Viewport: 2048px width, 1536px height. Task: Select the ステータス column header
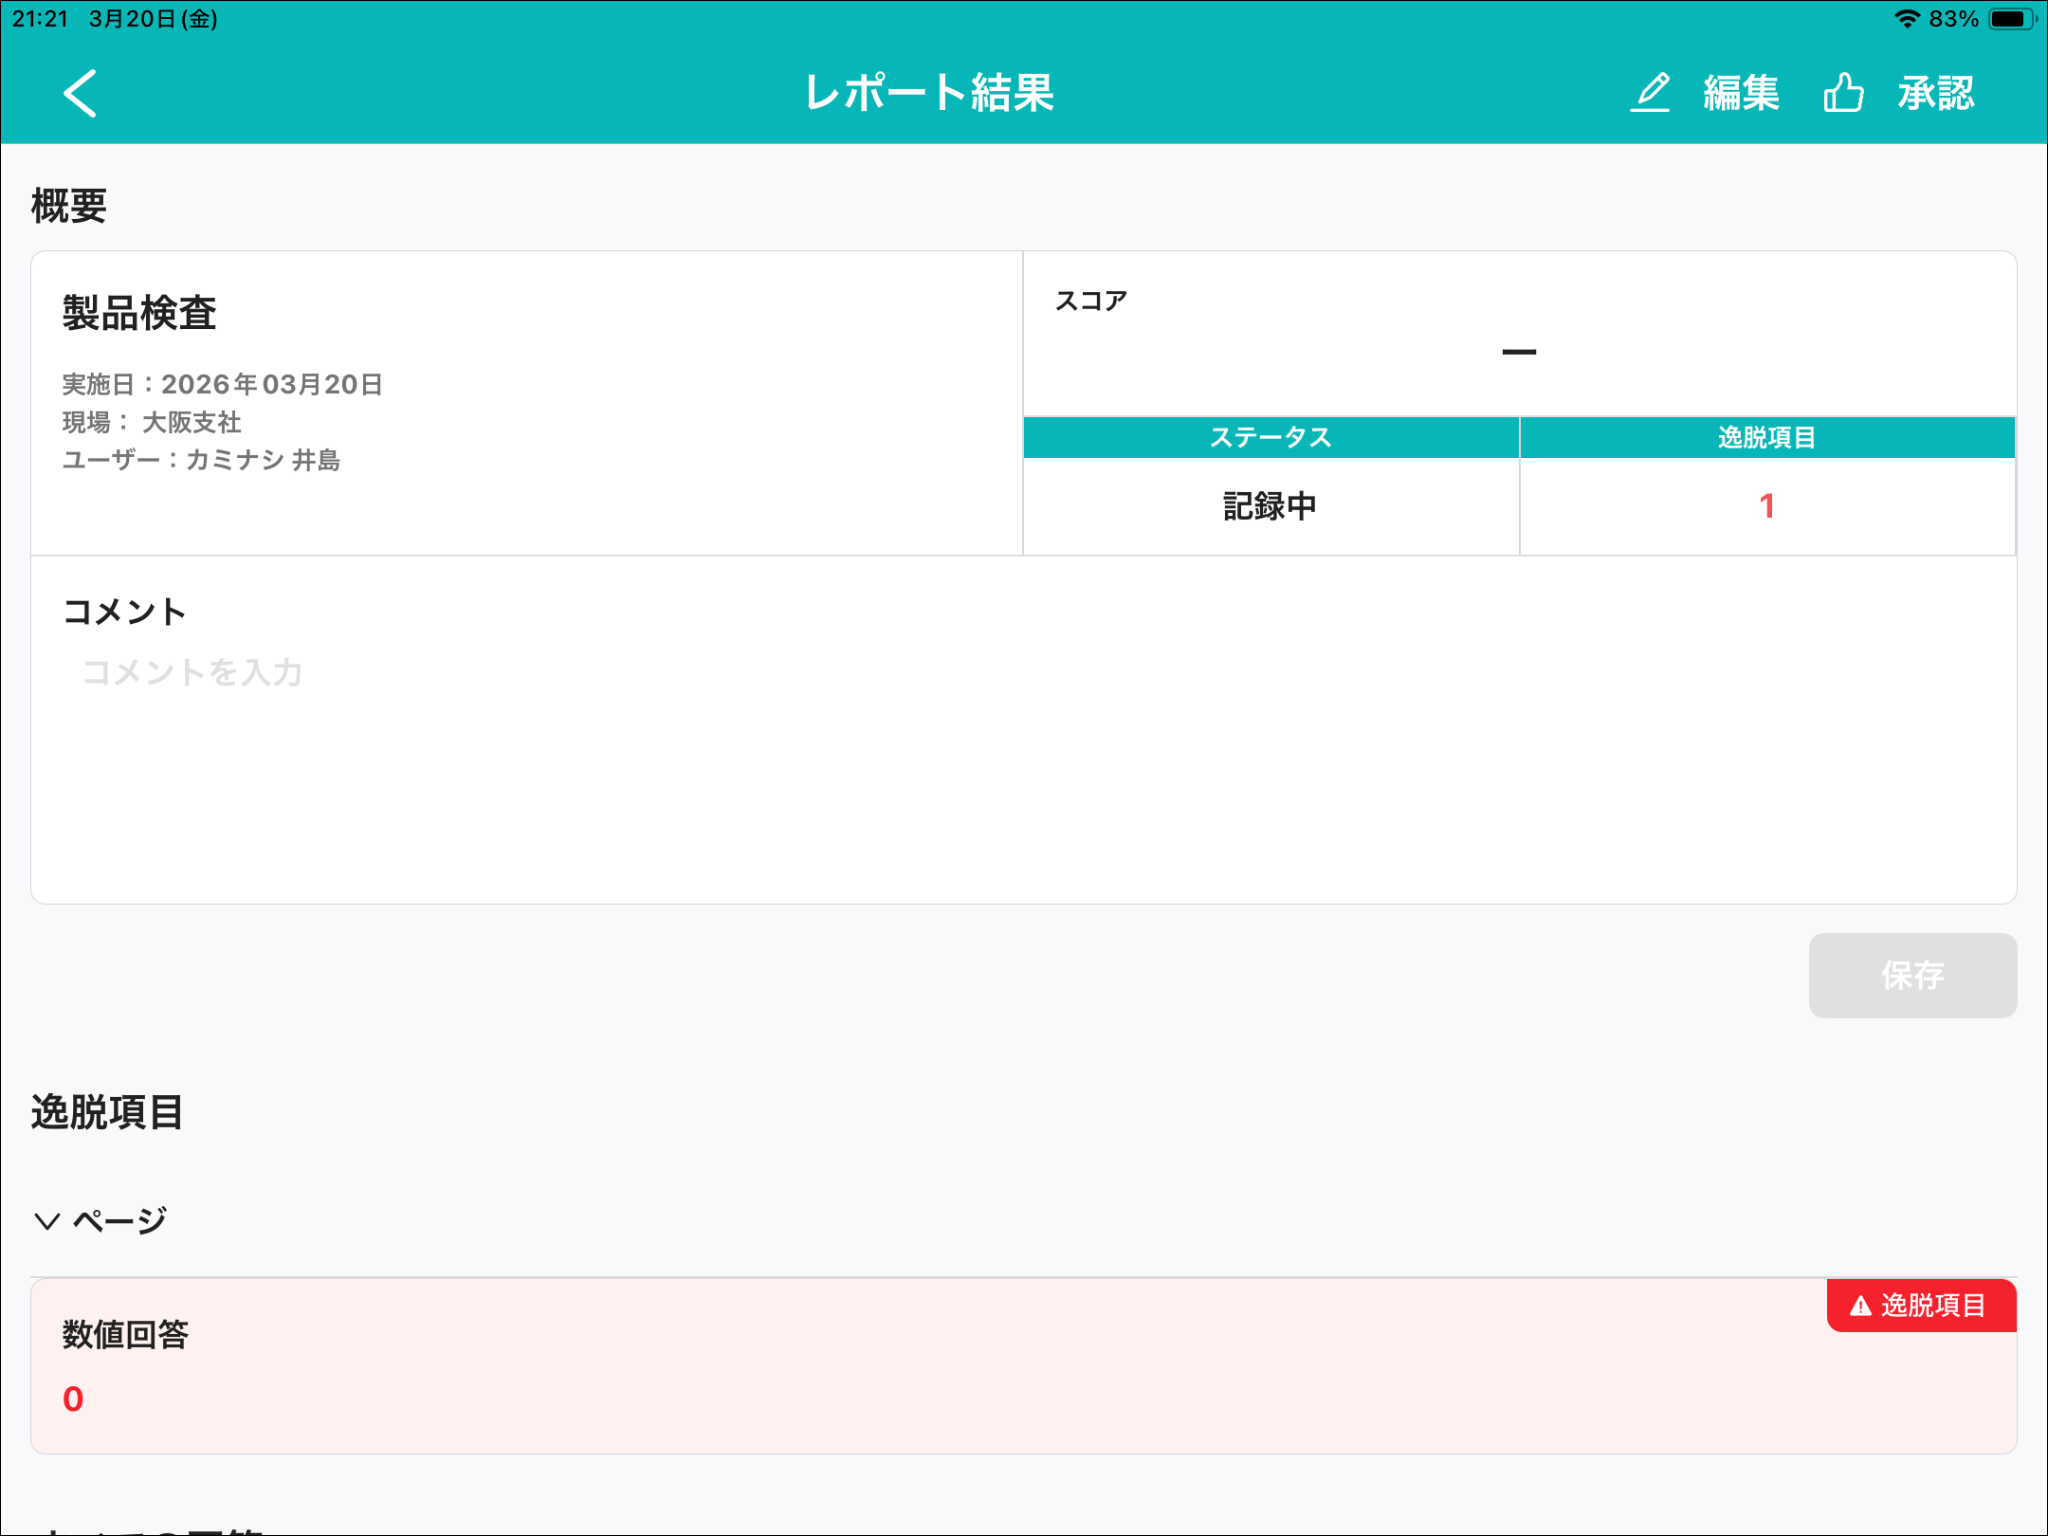click(1270, 438)
